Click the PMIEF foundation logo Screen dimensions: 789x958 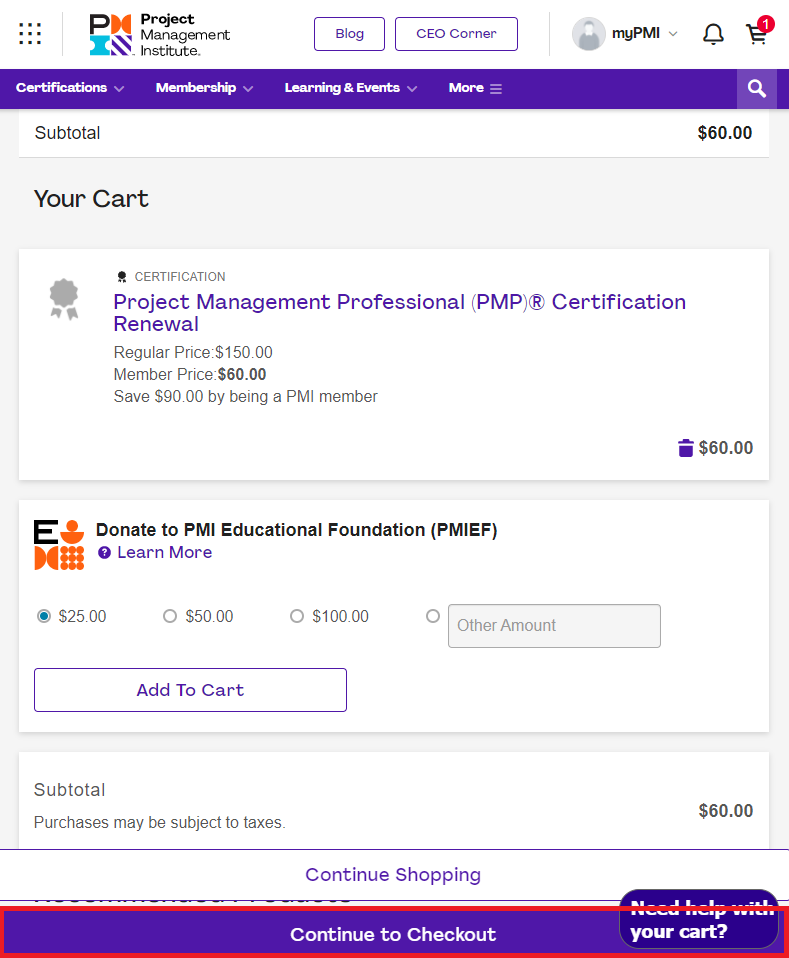(59, 545)
